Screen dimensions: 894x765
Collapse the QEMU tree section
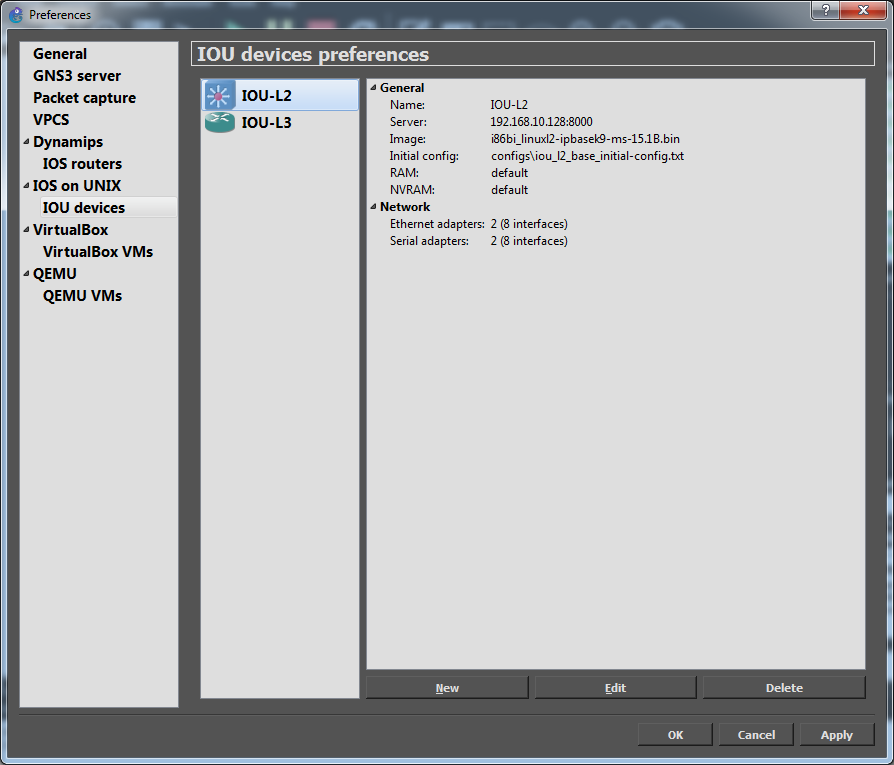(26, 273)
